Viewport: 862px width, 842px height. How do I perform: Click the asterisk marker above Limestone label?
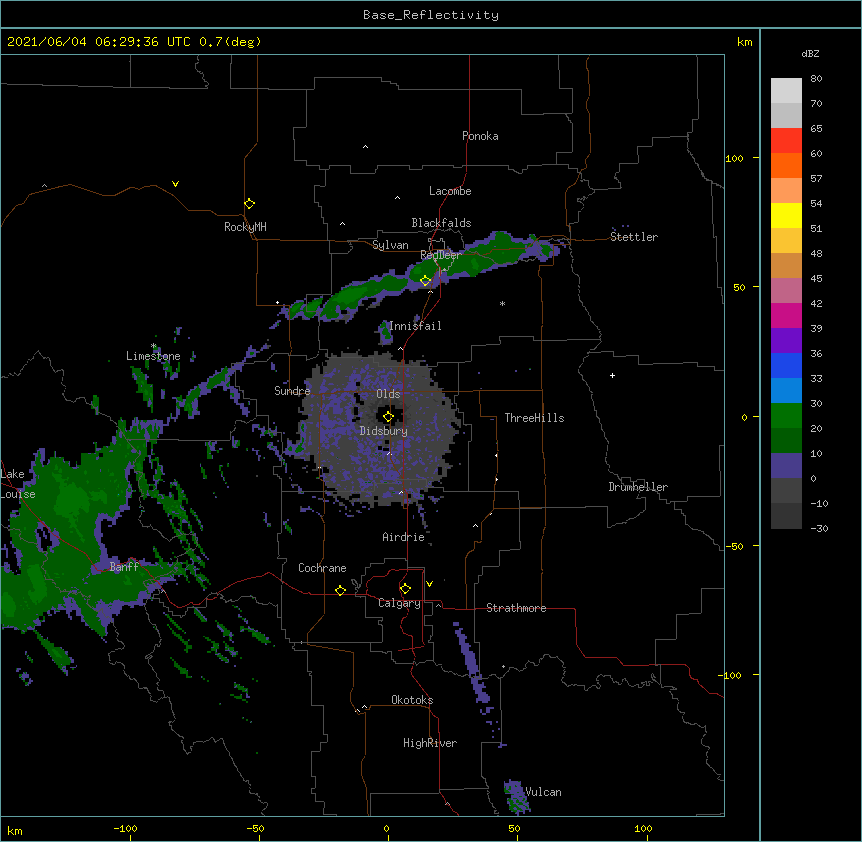154,346
